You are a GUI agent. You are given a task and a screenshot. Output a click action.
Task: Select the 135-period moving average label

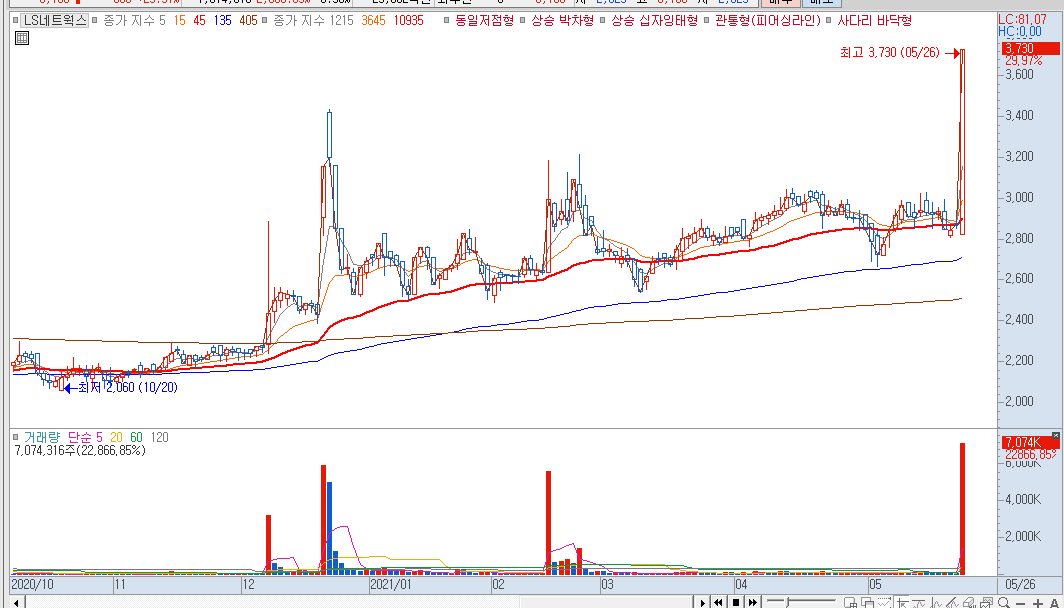coord(222,20)
